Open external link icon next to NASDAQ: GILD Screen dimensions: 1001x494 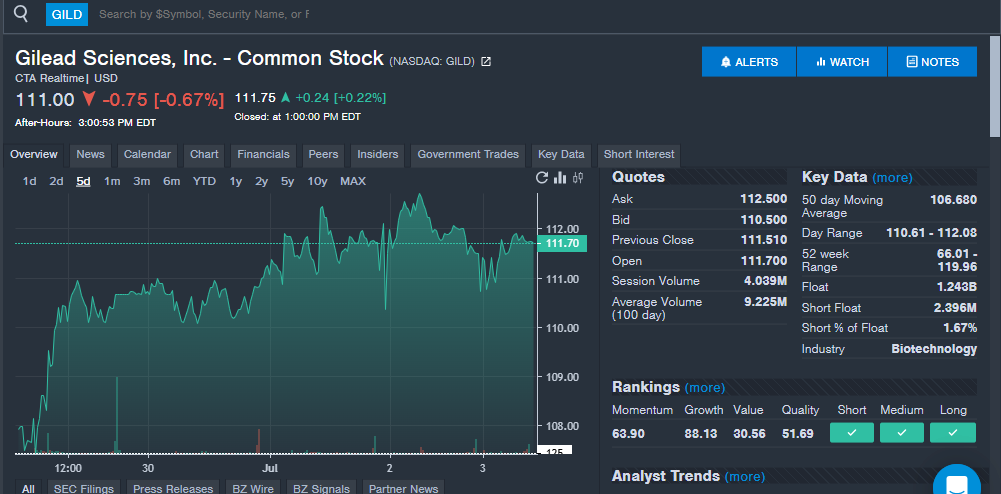(486, 61)
